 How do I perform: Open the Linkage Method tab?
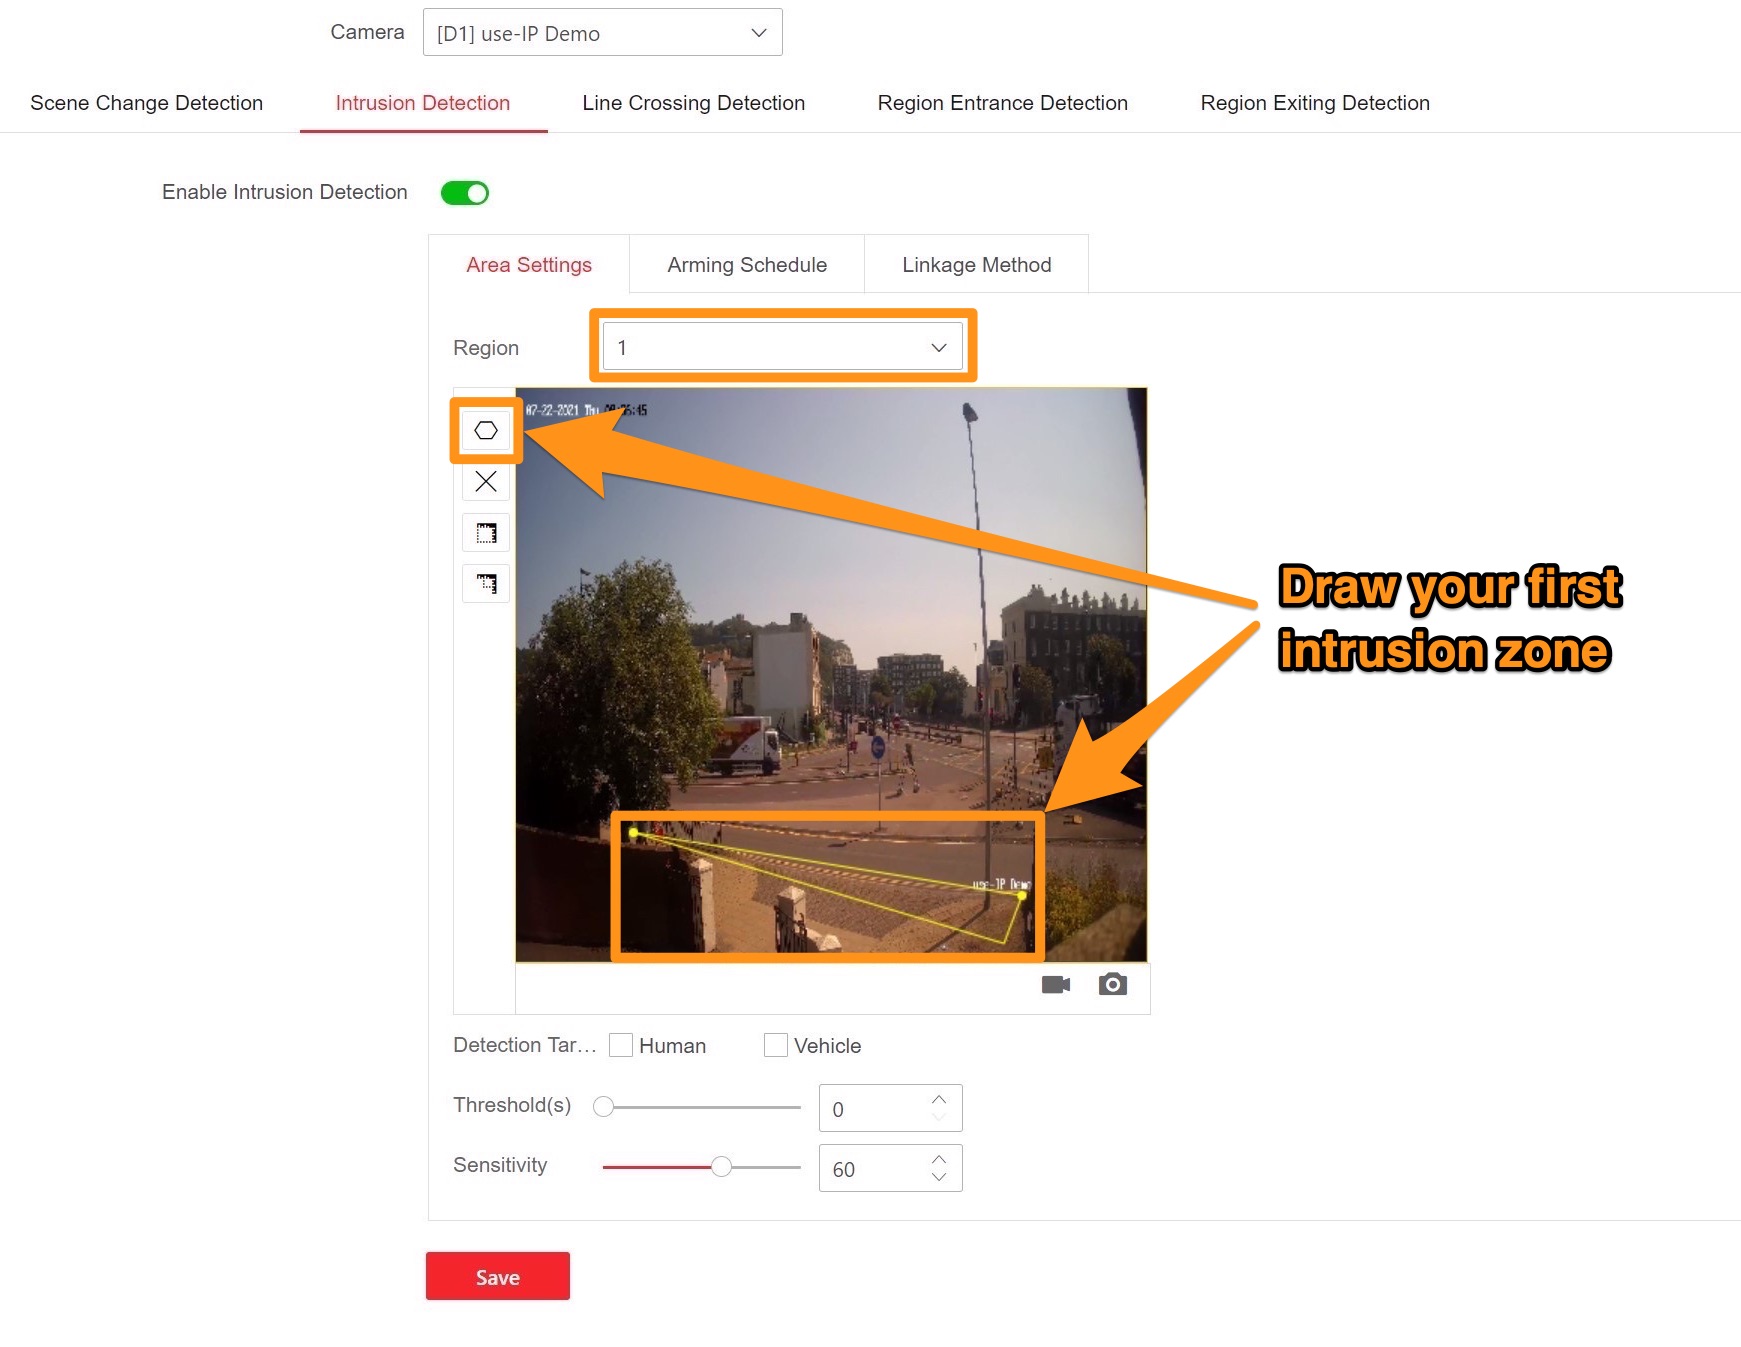click(x=976, y=265)
